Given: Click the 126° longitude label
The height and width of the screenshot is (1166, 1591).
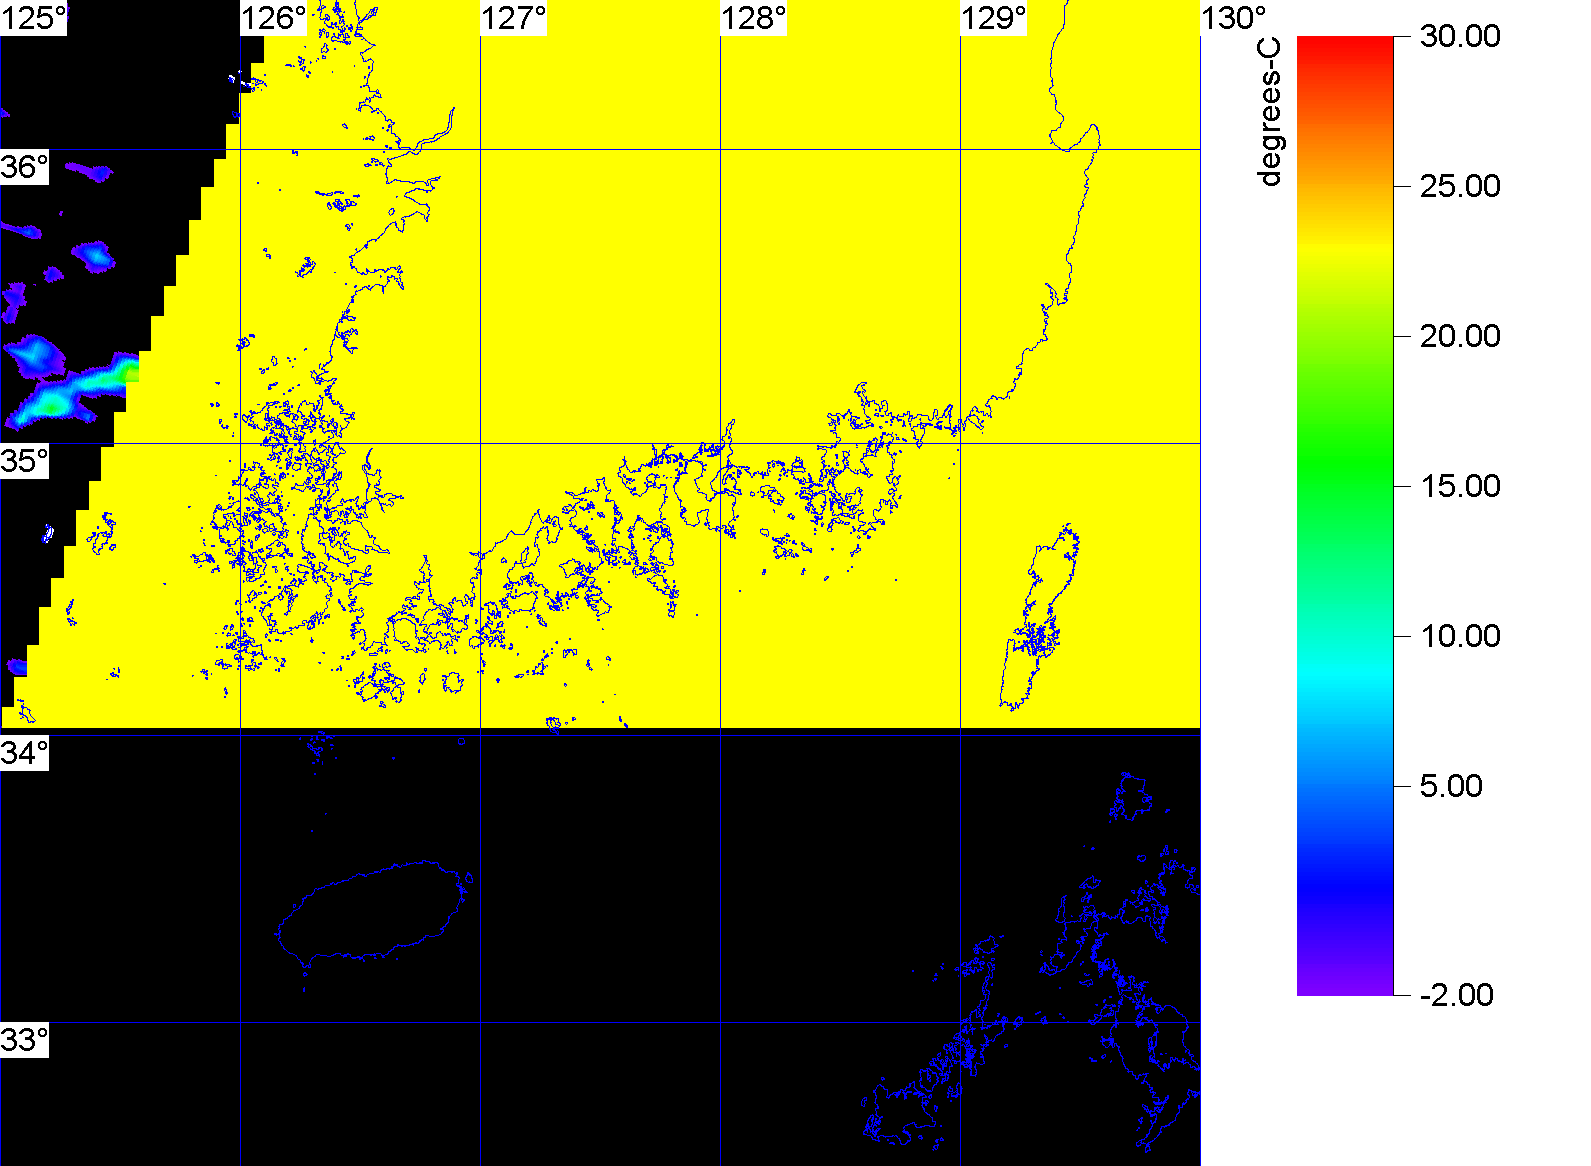Looking at the screenshot, I should click(x=274, y=18).
